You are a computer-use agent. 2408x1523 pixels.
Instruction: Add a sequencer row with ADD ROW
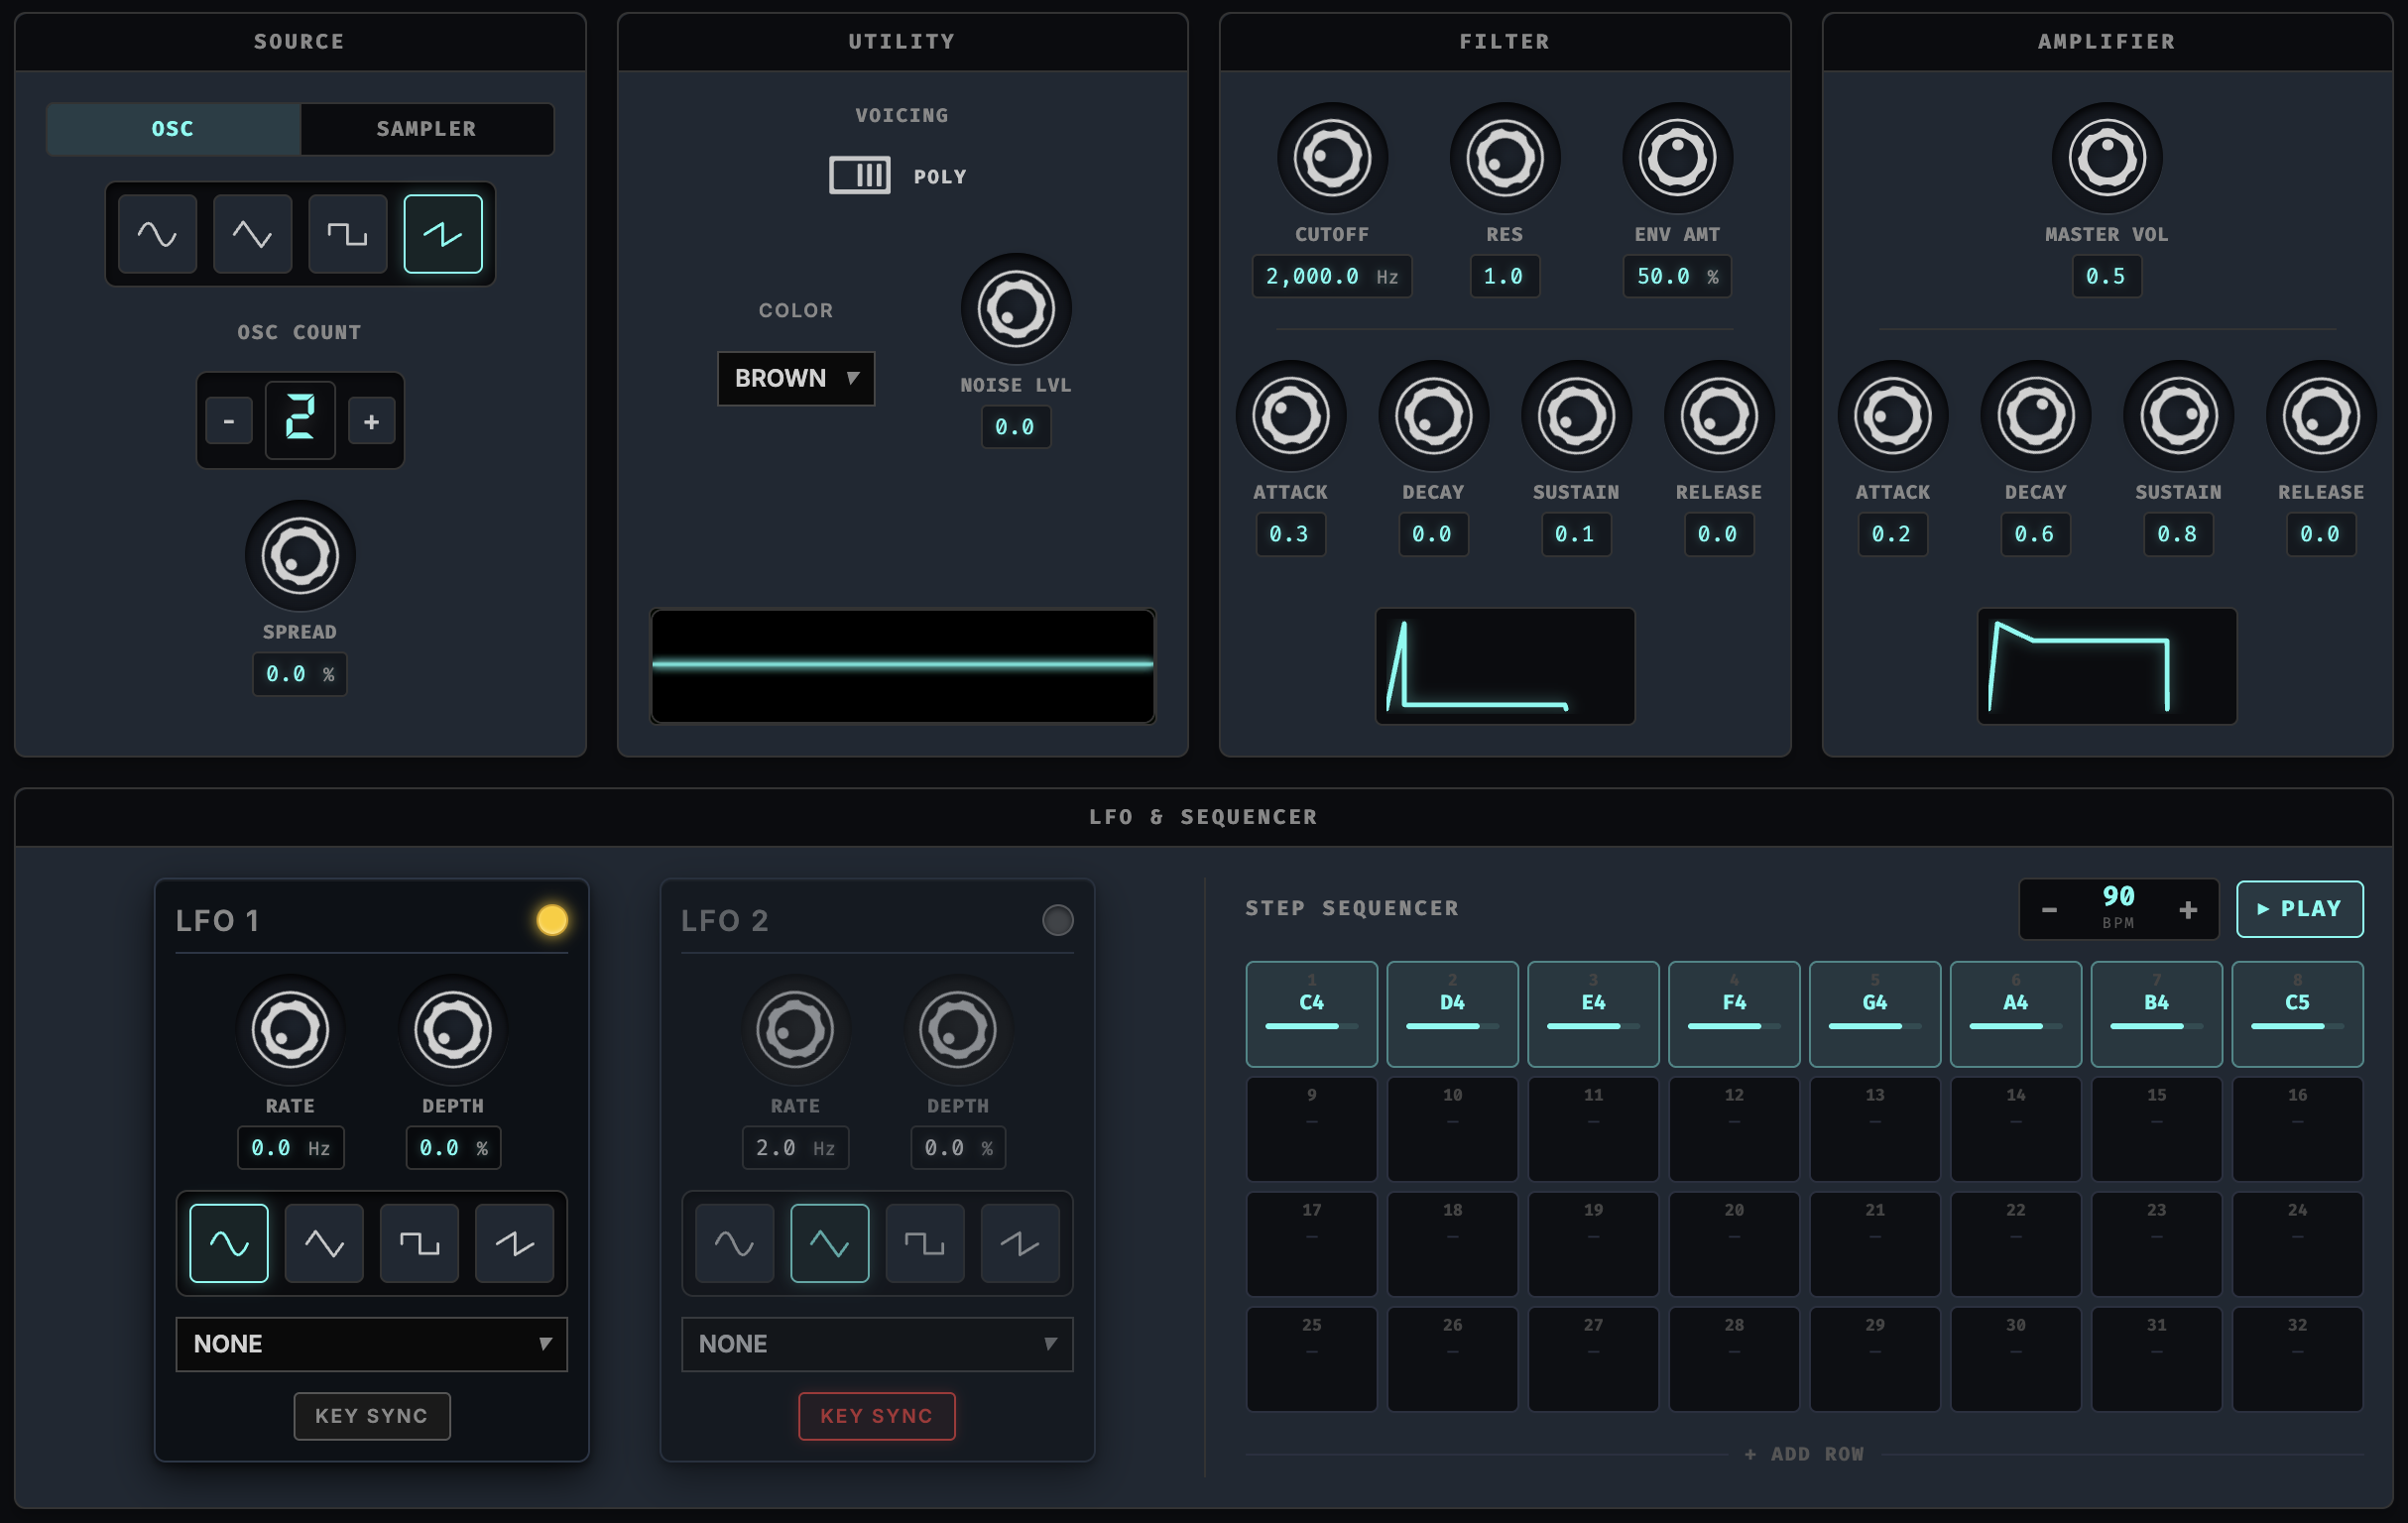pyautogui.click(x=1804, y=1453)
